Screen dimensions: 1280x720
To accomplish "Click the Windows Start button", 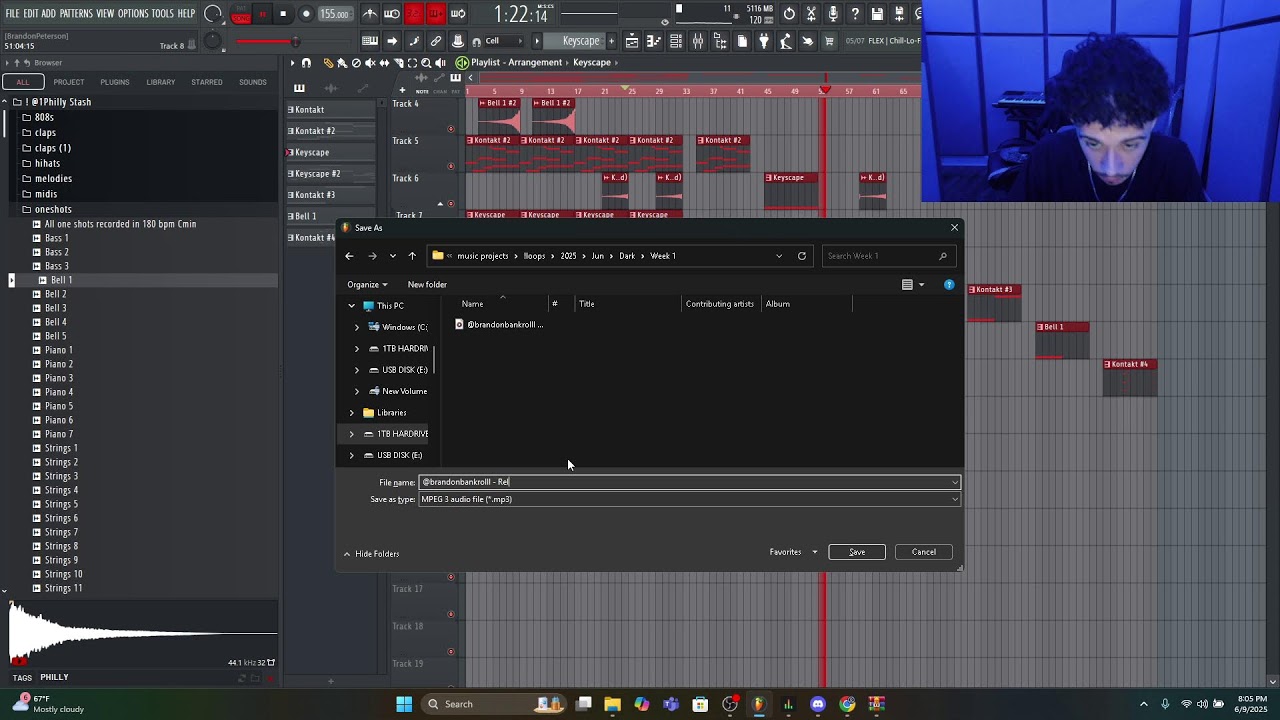I will click(x=404, y=704).
